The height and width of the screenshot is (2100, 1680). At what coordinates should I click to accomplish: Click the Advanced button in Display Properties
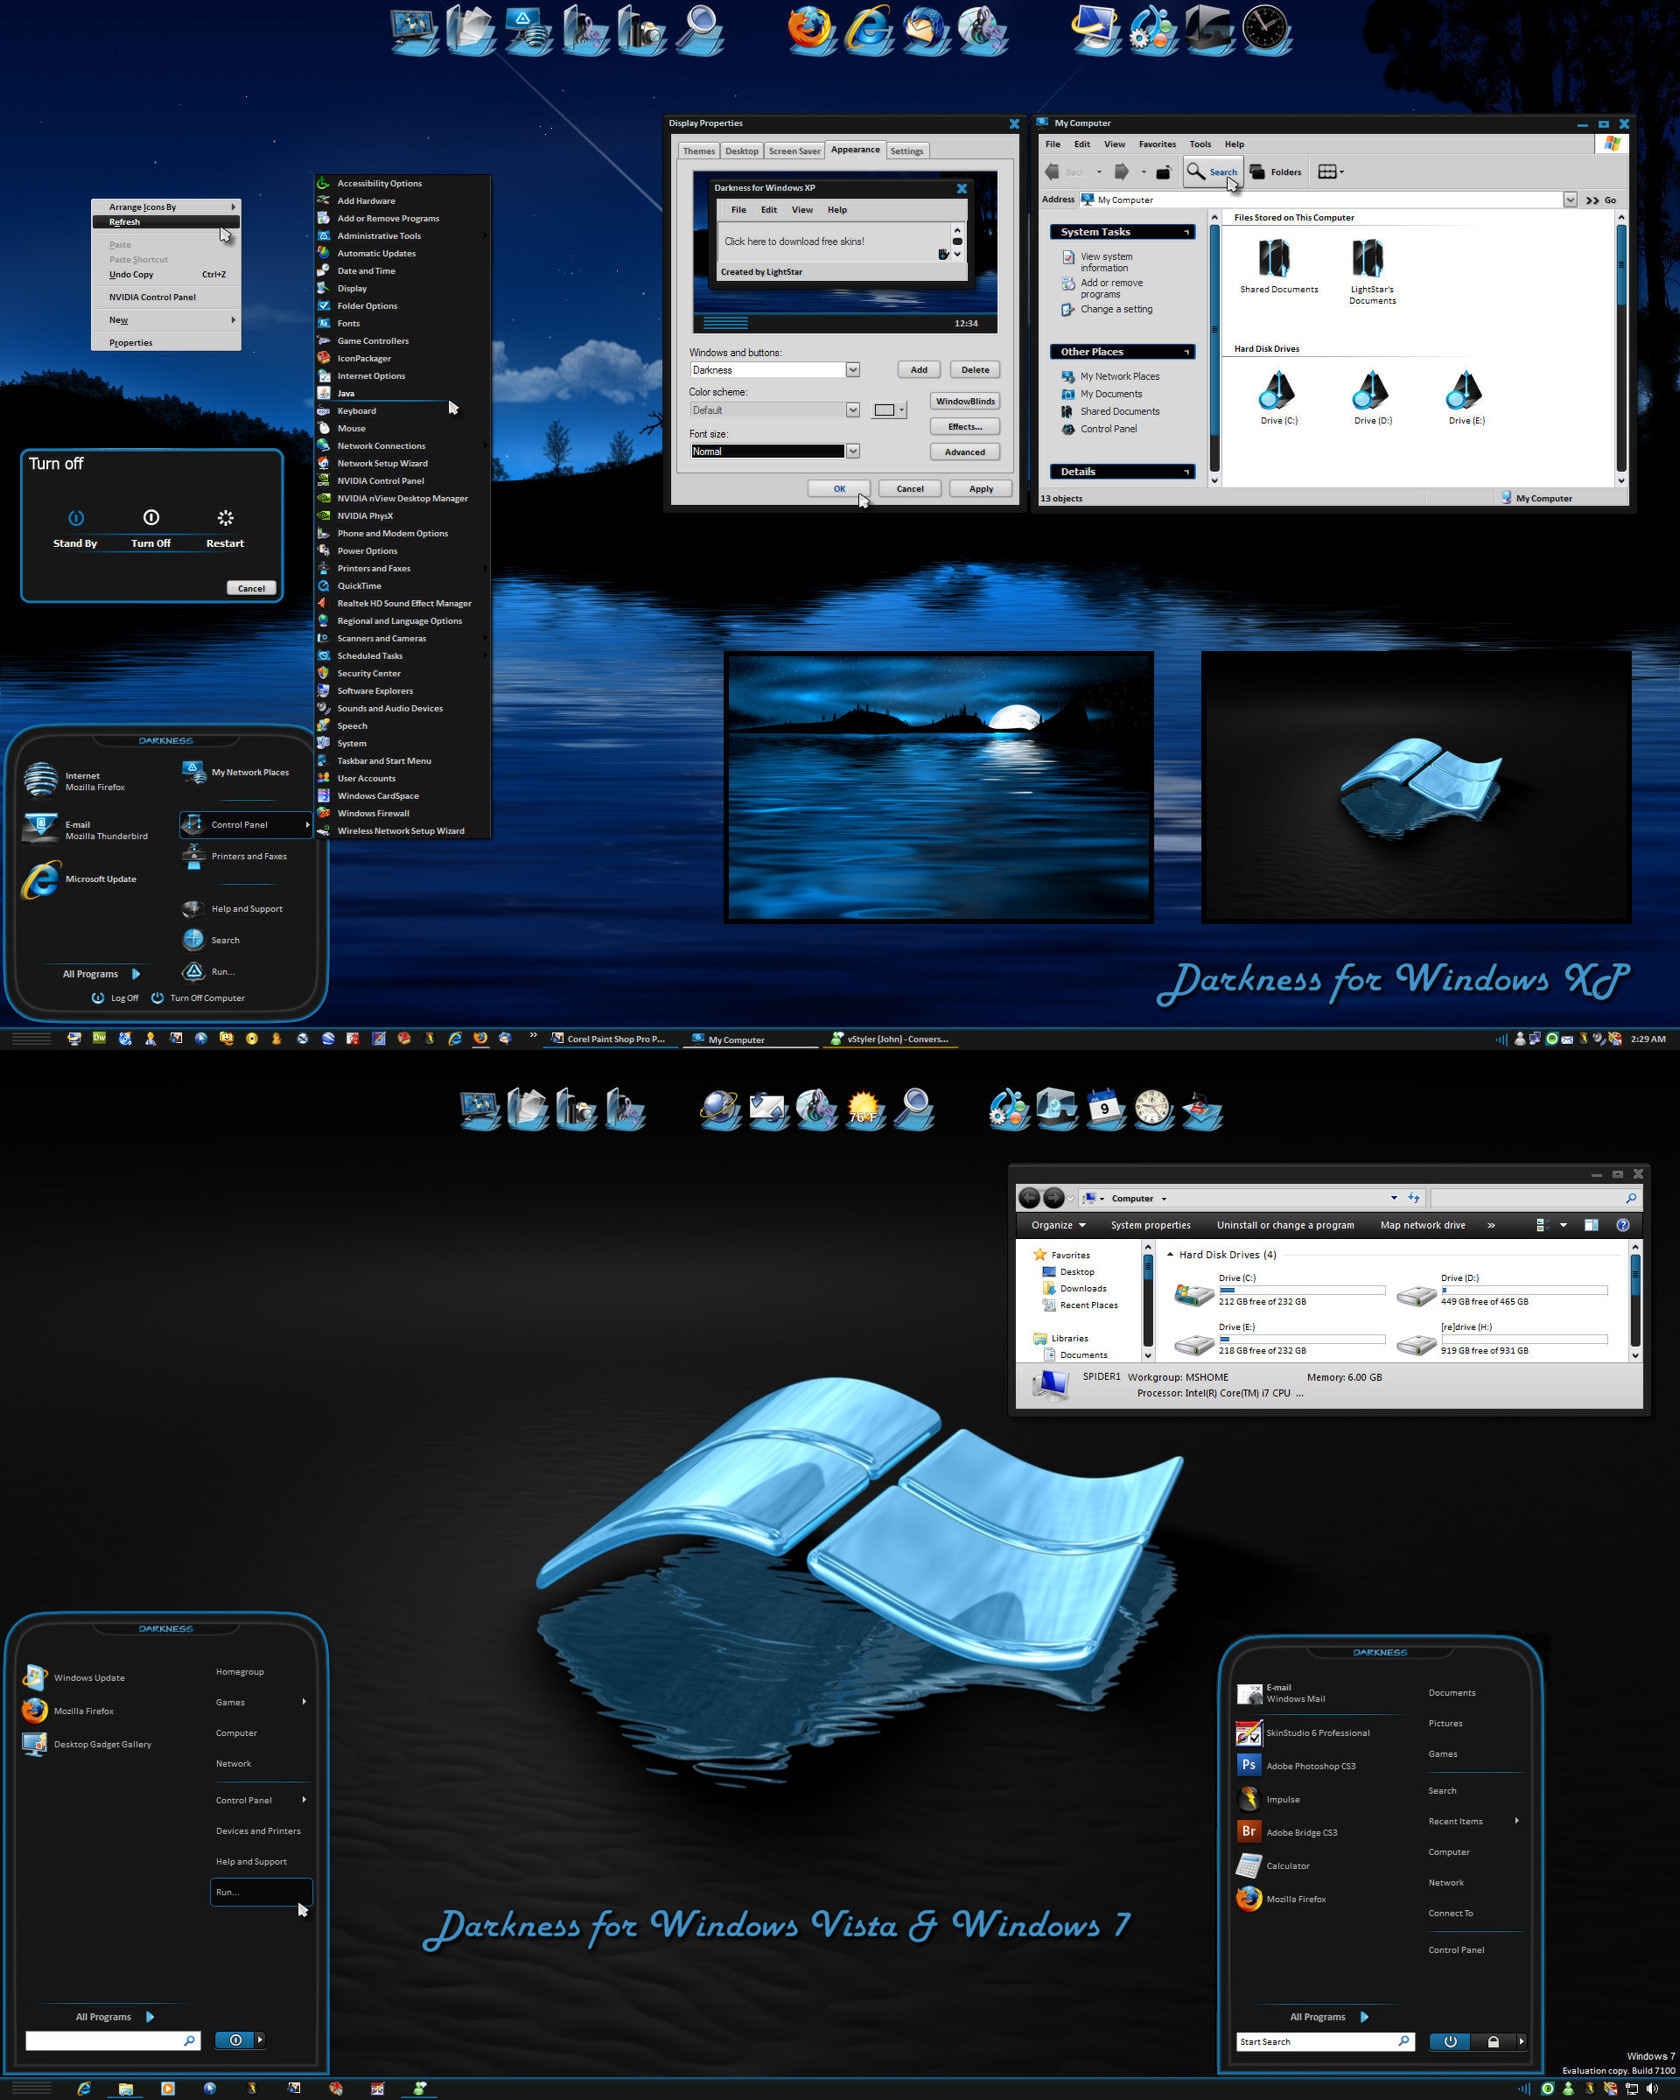(x=965, y=452)
